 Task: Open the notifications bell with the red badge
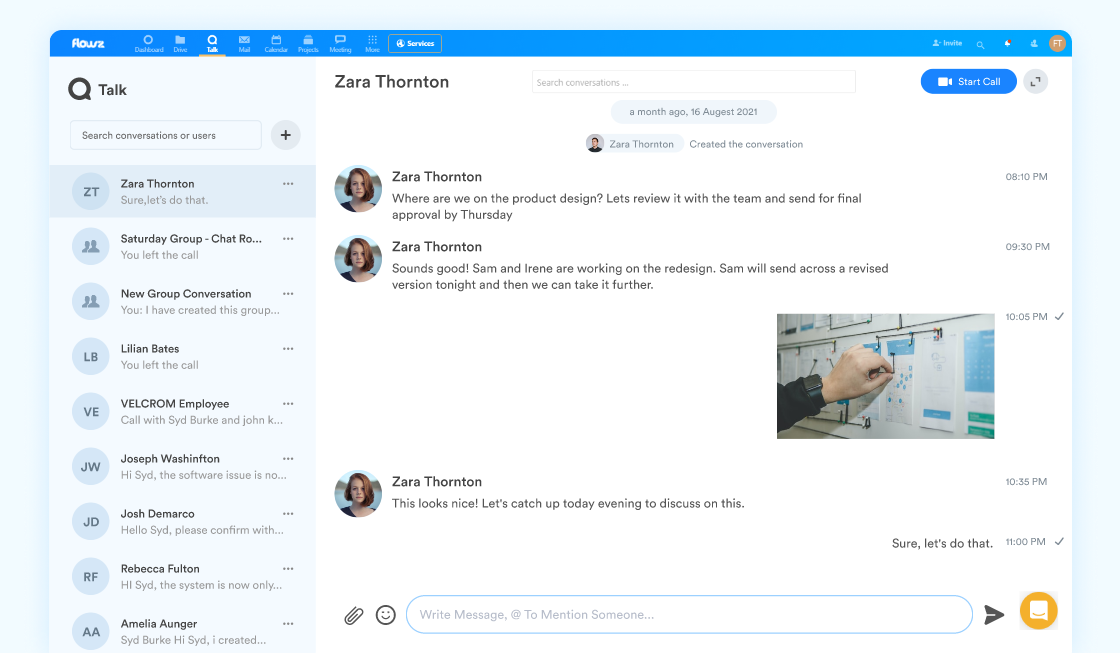click(1007, 43)
